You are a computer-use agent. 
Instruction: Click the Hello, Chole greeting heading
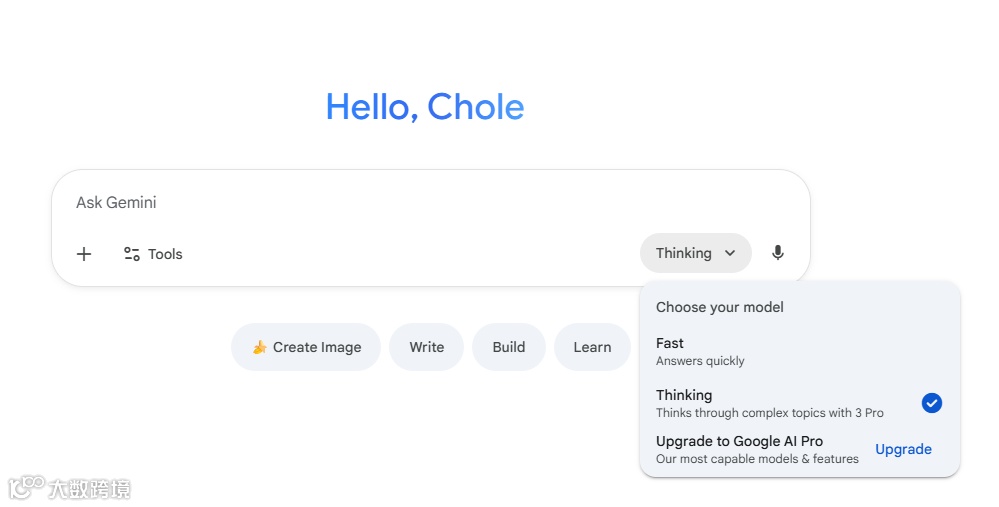click(425, 107)
